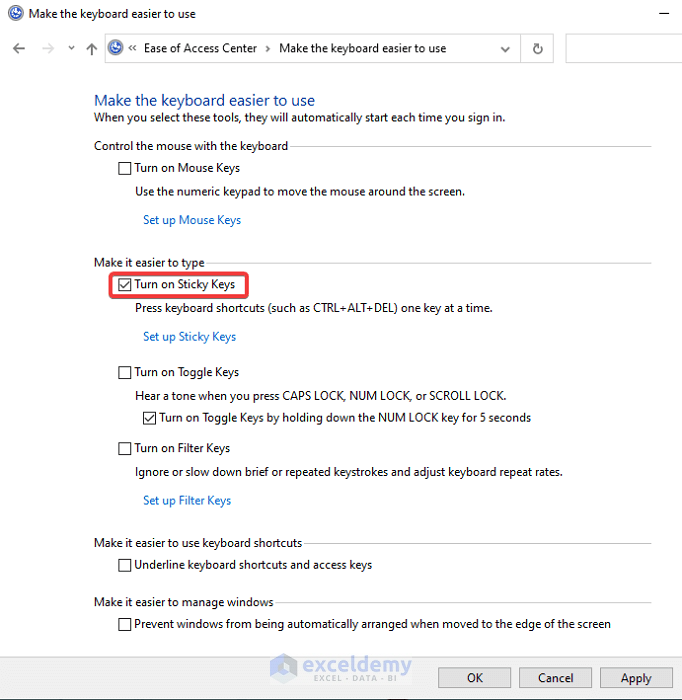The width and height of the screenshot is (682, 700).
Task: Click the forward navigation arrow
Action: [48, 48]
